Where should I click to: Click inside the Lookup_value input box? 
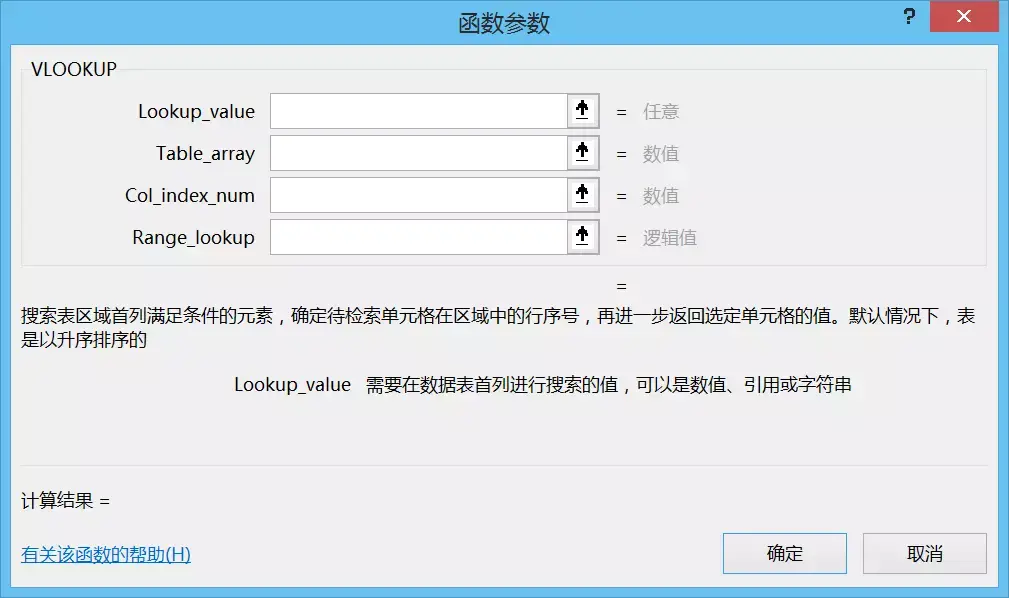pos(420,110)
